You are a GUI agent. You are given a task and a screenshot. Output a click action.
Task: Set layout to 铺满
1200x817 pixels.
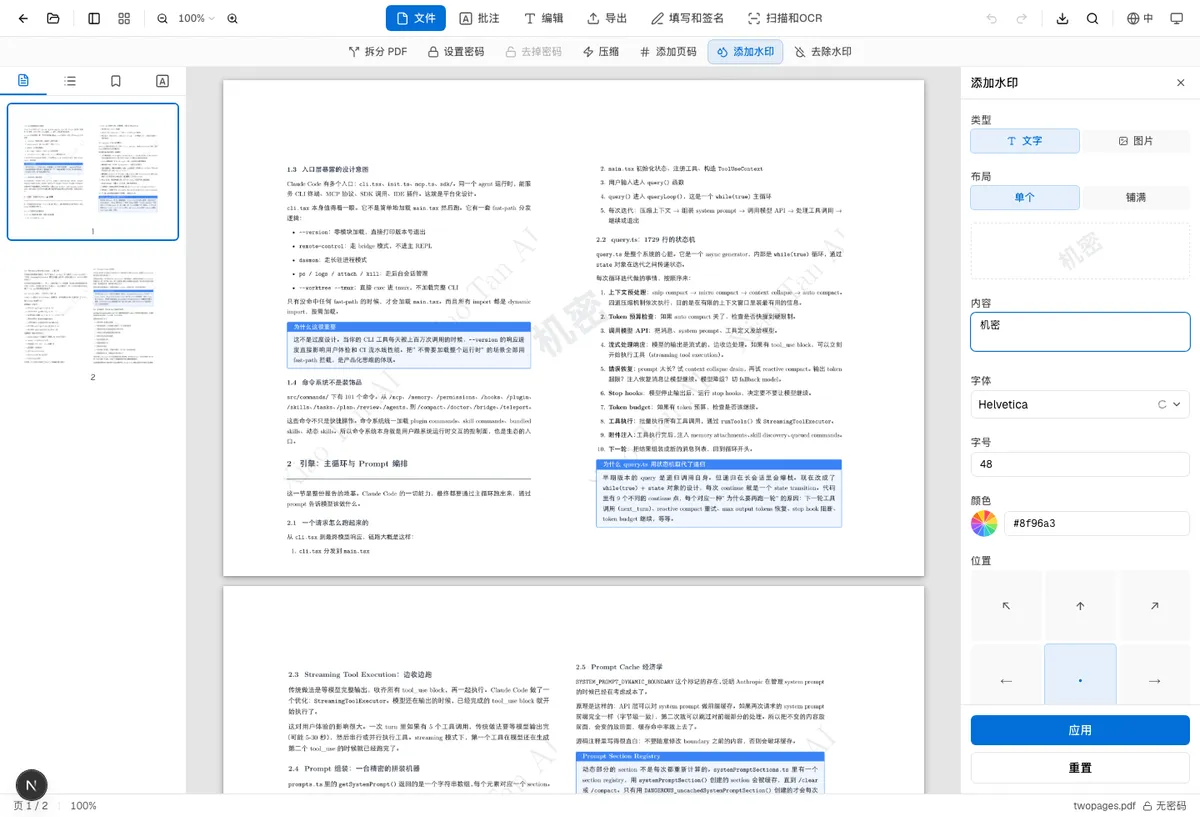coord(1135,197)
